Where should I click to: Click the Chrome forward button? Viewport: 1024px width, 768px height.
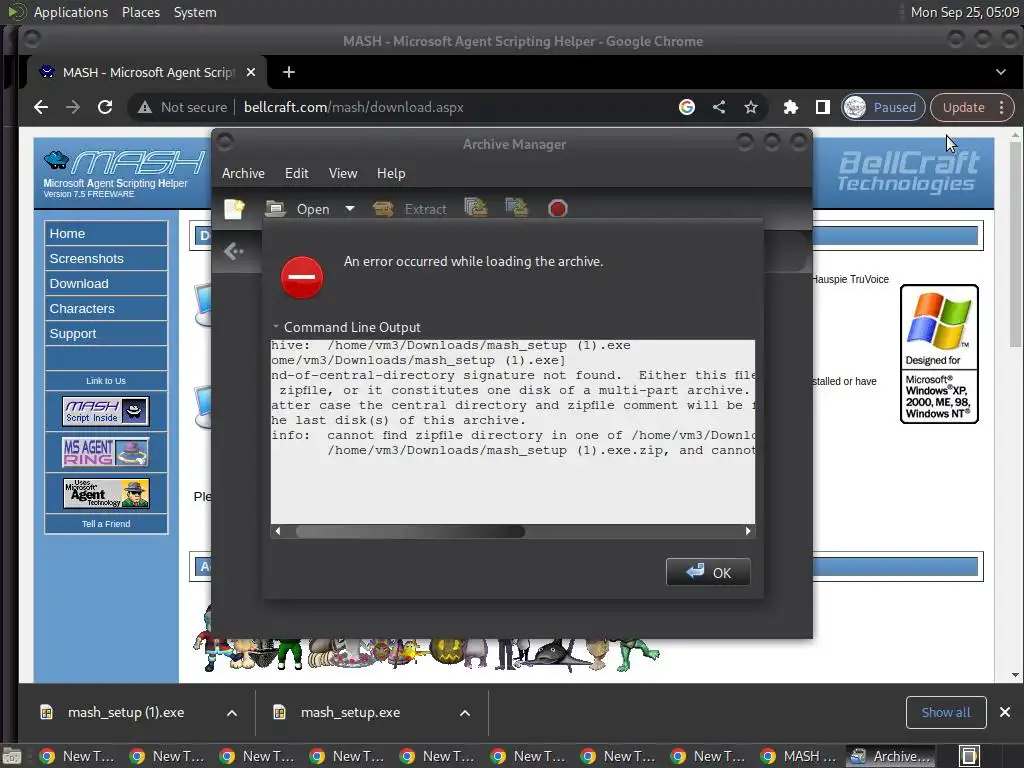click(x=72, y=107)
